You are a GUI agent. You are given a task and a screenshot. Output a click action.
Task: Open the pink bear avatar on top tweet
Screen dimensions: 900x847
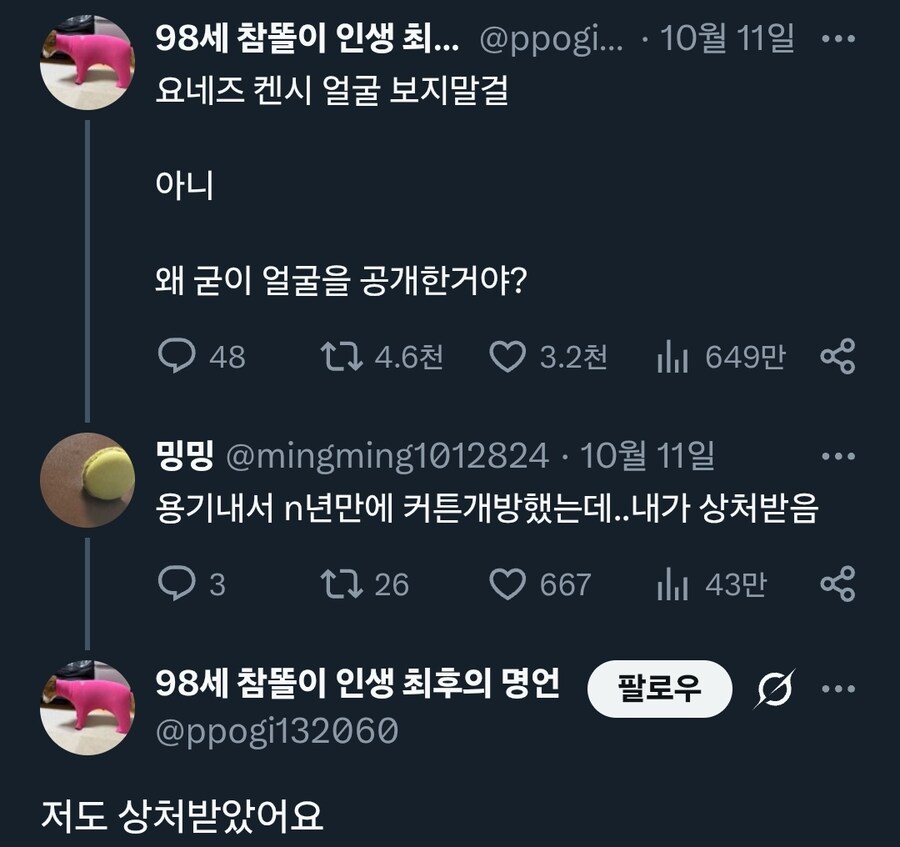(x=88, y=62)
